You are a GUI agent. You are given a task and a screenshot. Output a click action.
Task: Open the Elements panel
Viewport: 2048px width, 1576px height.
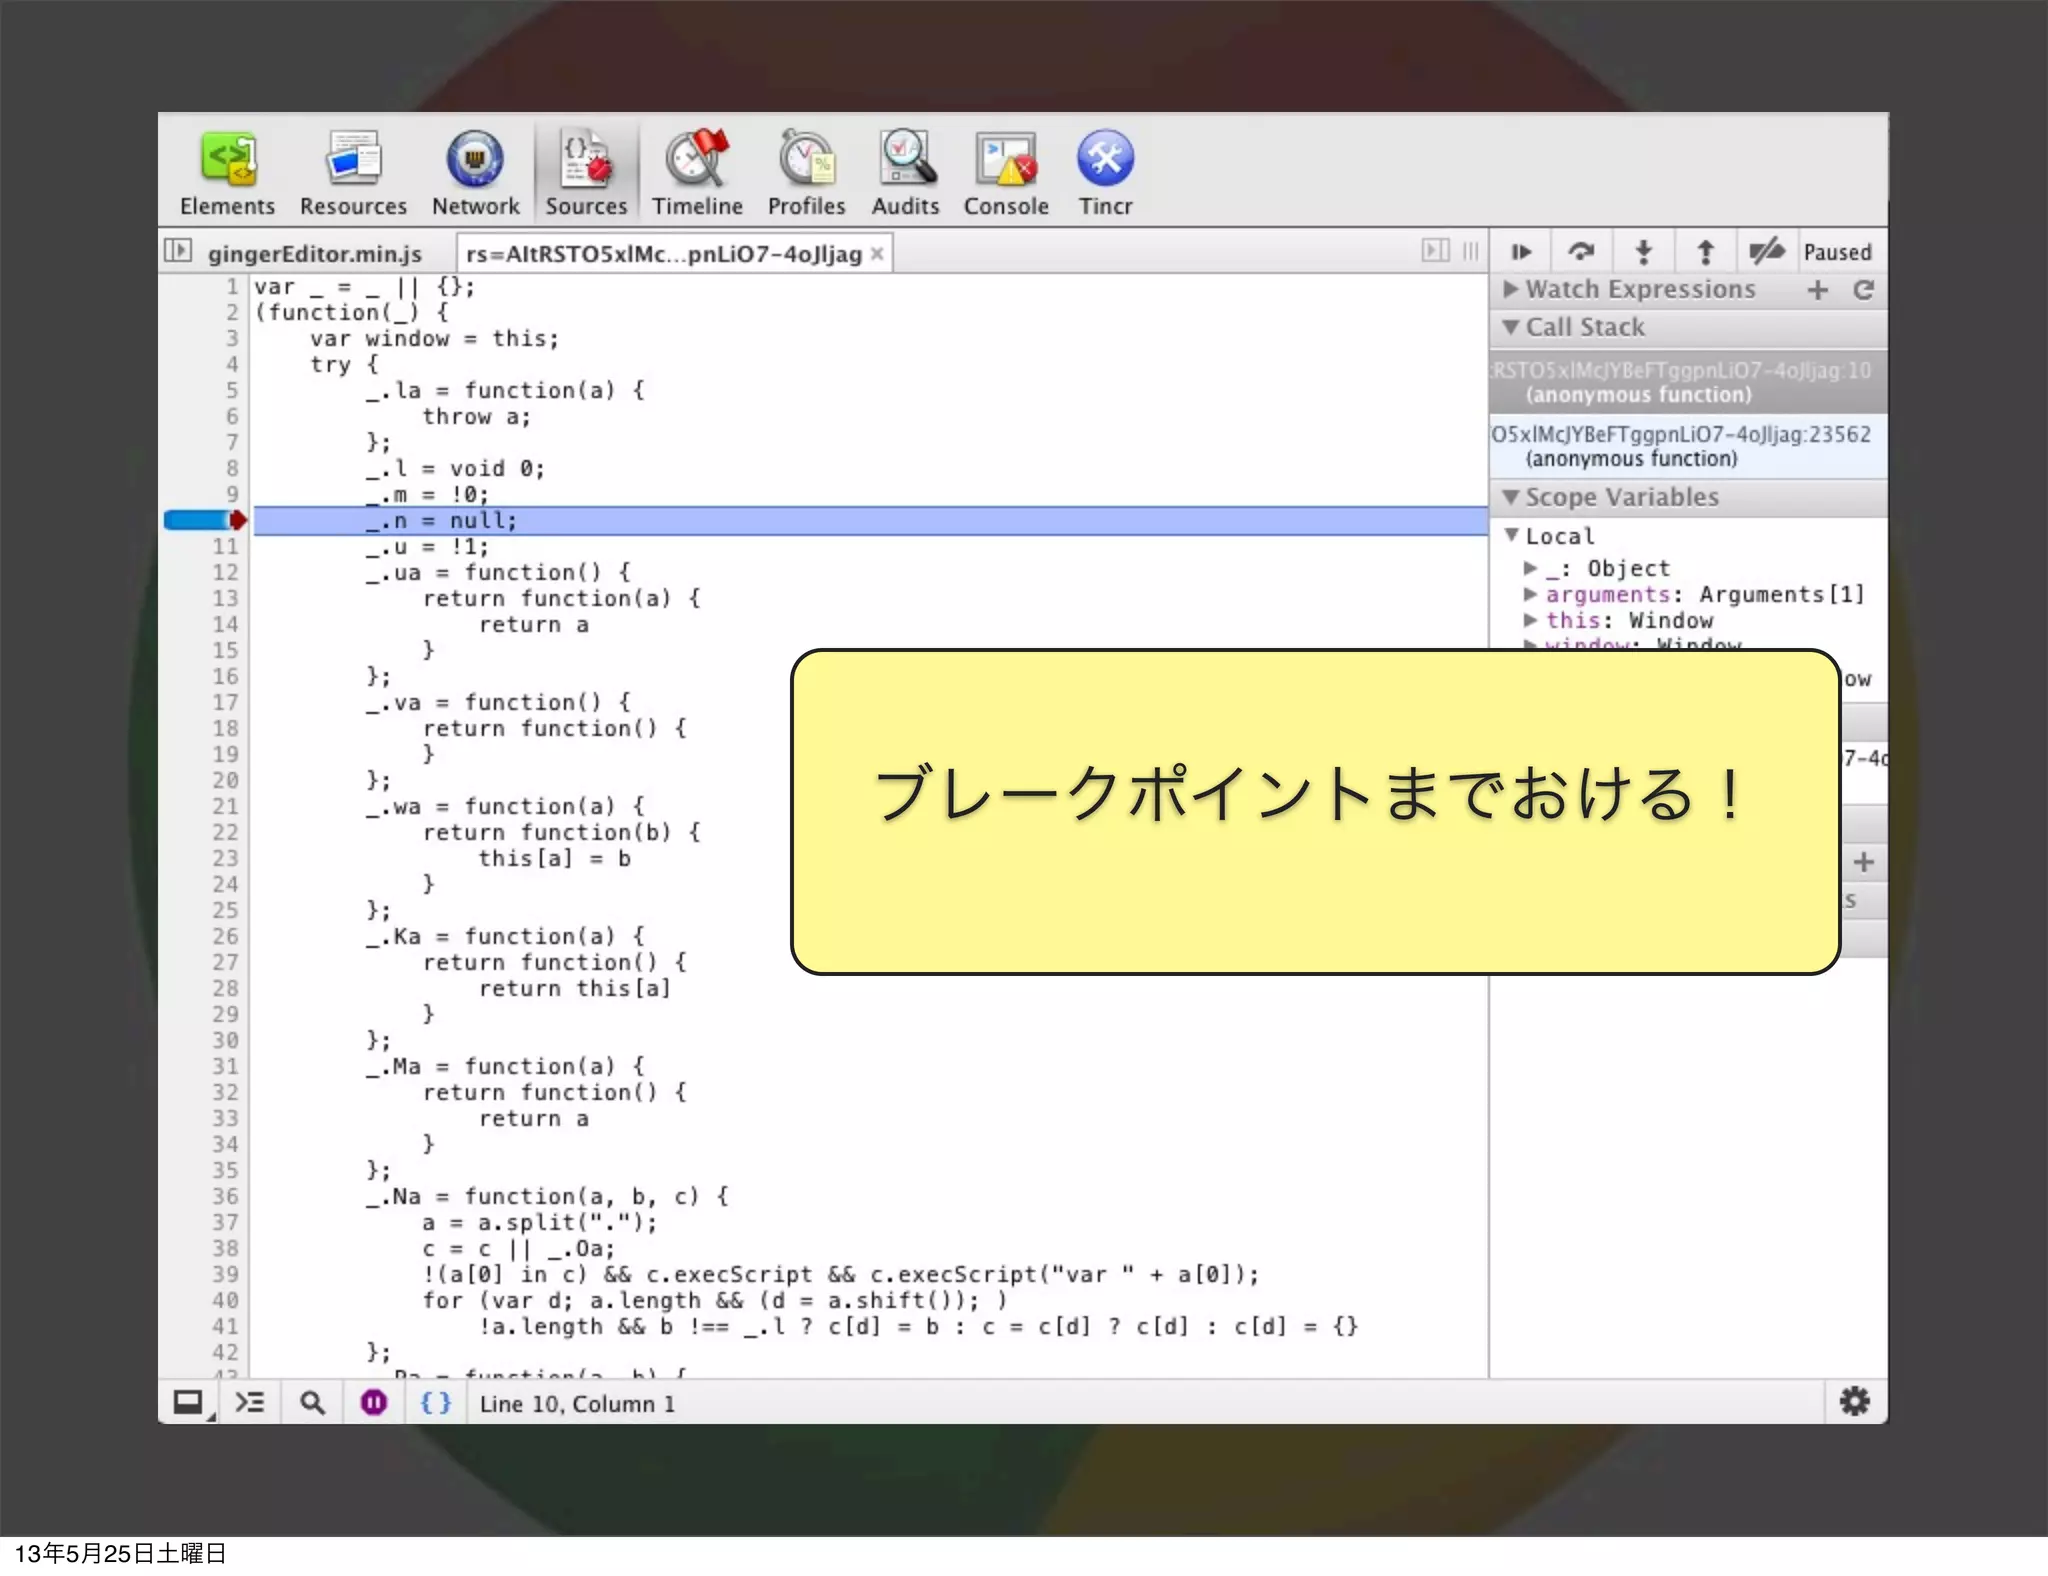point(227,172)
